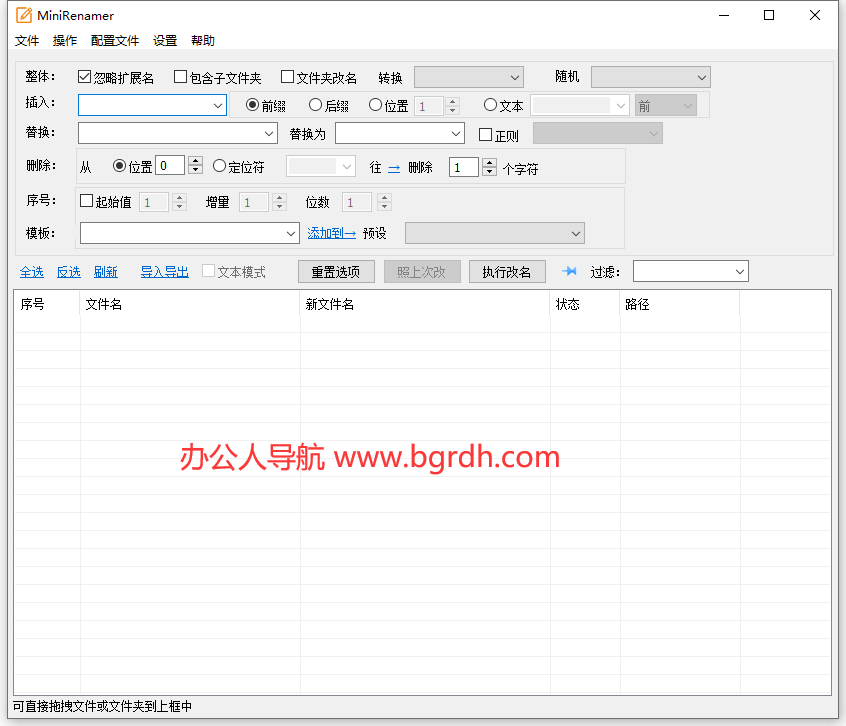This screenshot has height=726, width=846.
Task: Expand the 转换 dropdown
Action: pos(469,77)
